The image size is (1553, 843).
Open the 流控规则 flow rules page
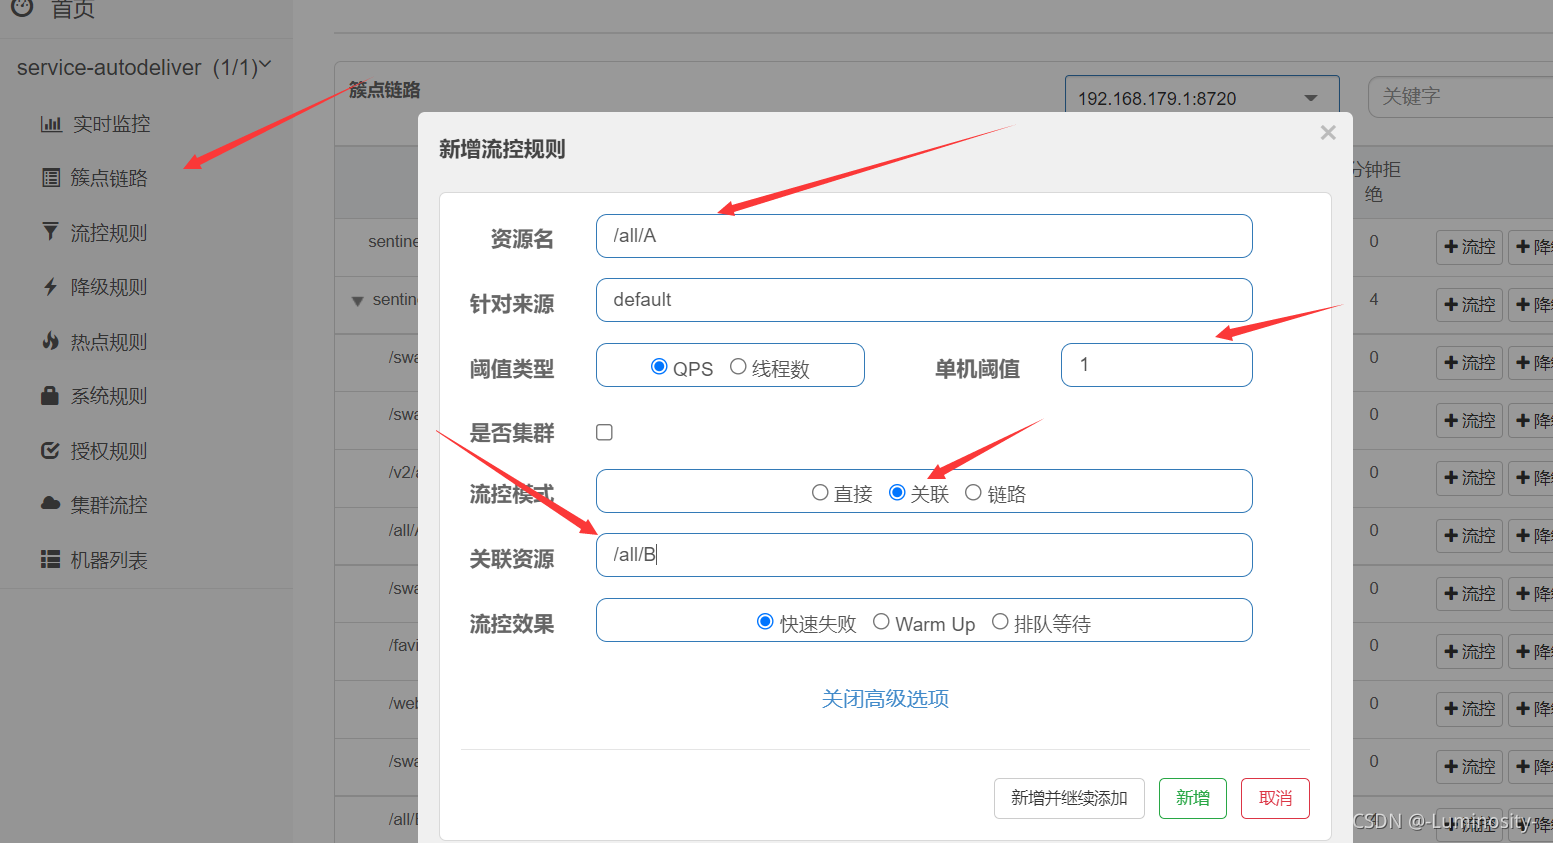pyautogui.click(x=109, y=233)
